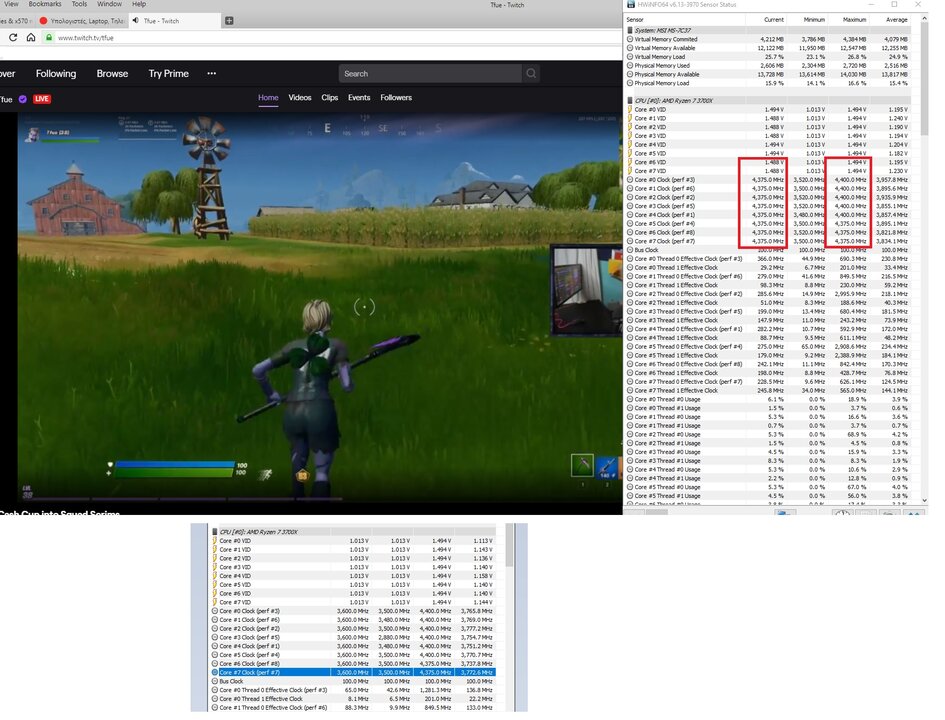
Task: Click the Twitch search magnifier icon
Action: pyautogui.click(x=531, y=74)
